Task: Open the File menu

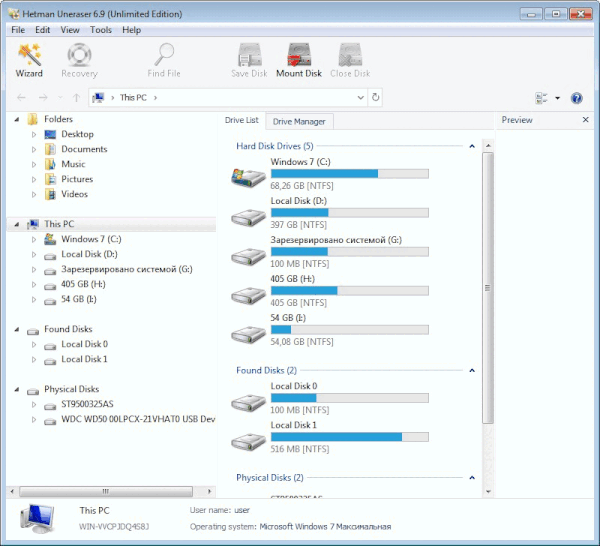Action: click(x=18, y=30)
